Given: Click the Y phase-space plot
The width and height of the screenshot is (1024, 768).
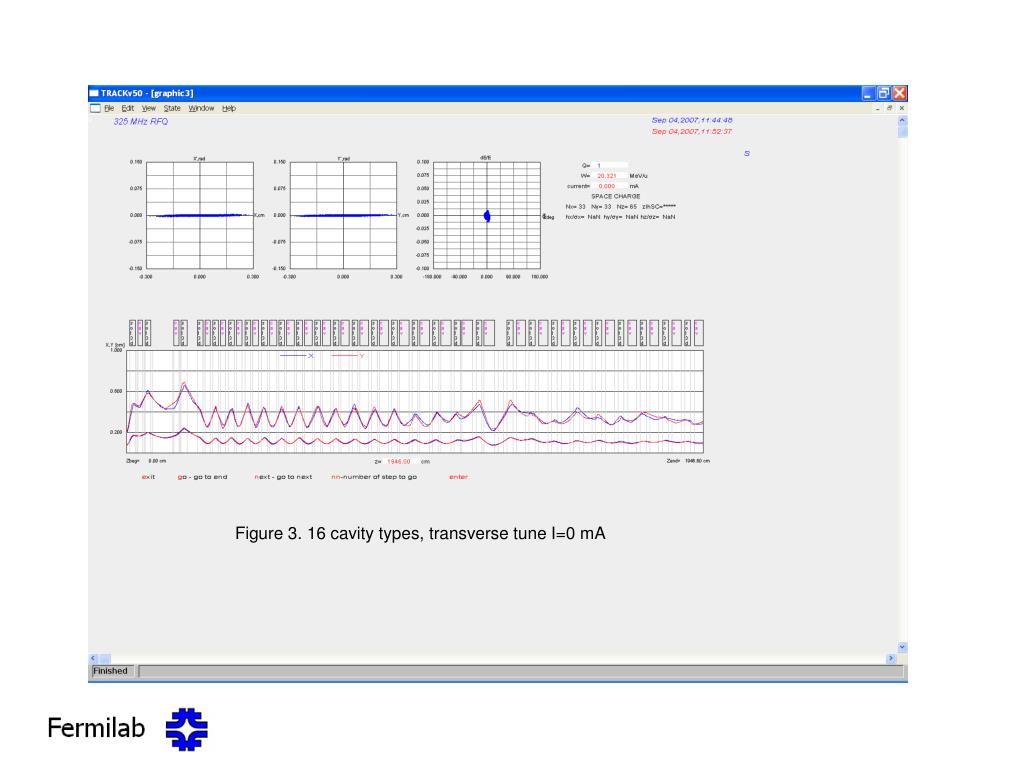Looking at the screenshot, I should coord(344,216).
